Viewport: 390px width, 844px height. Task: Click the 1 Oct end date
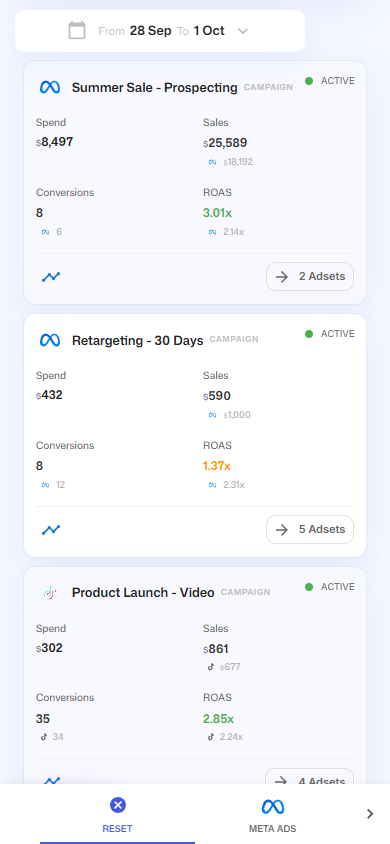pos(209,31)
